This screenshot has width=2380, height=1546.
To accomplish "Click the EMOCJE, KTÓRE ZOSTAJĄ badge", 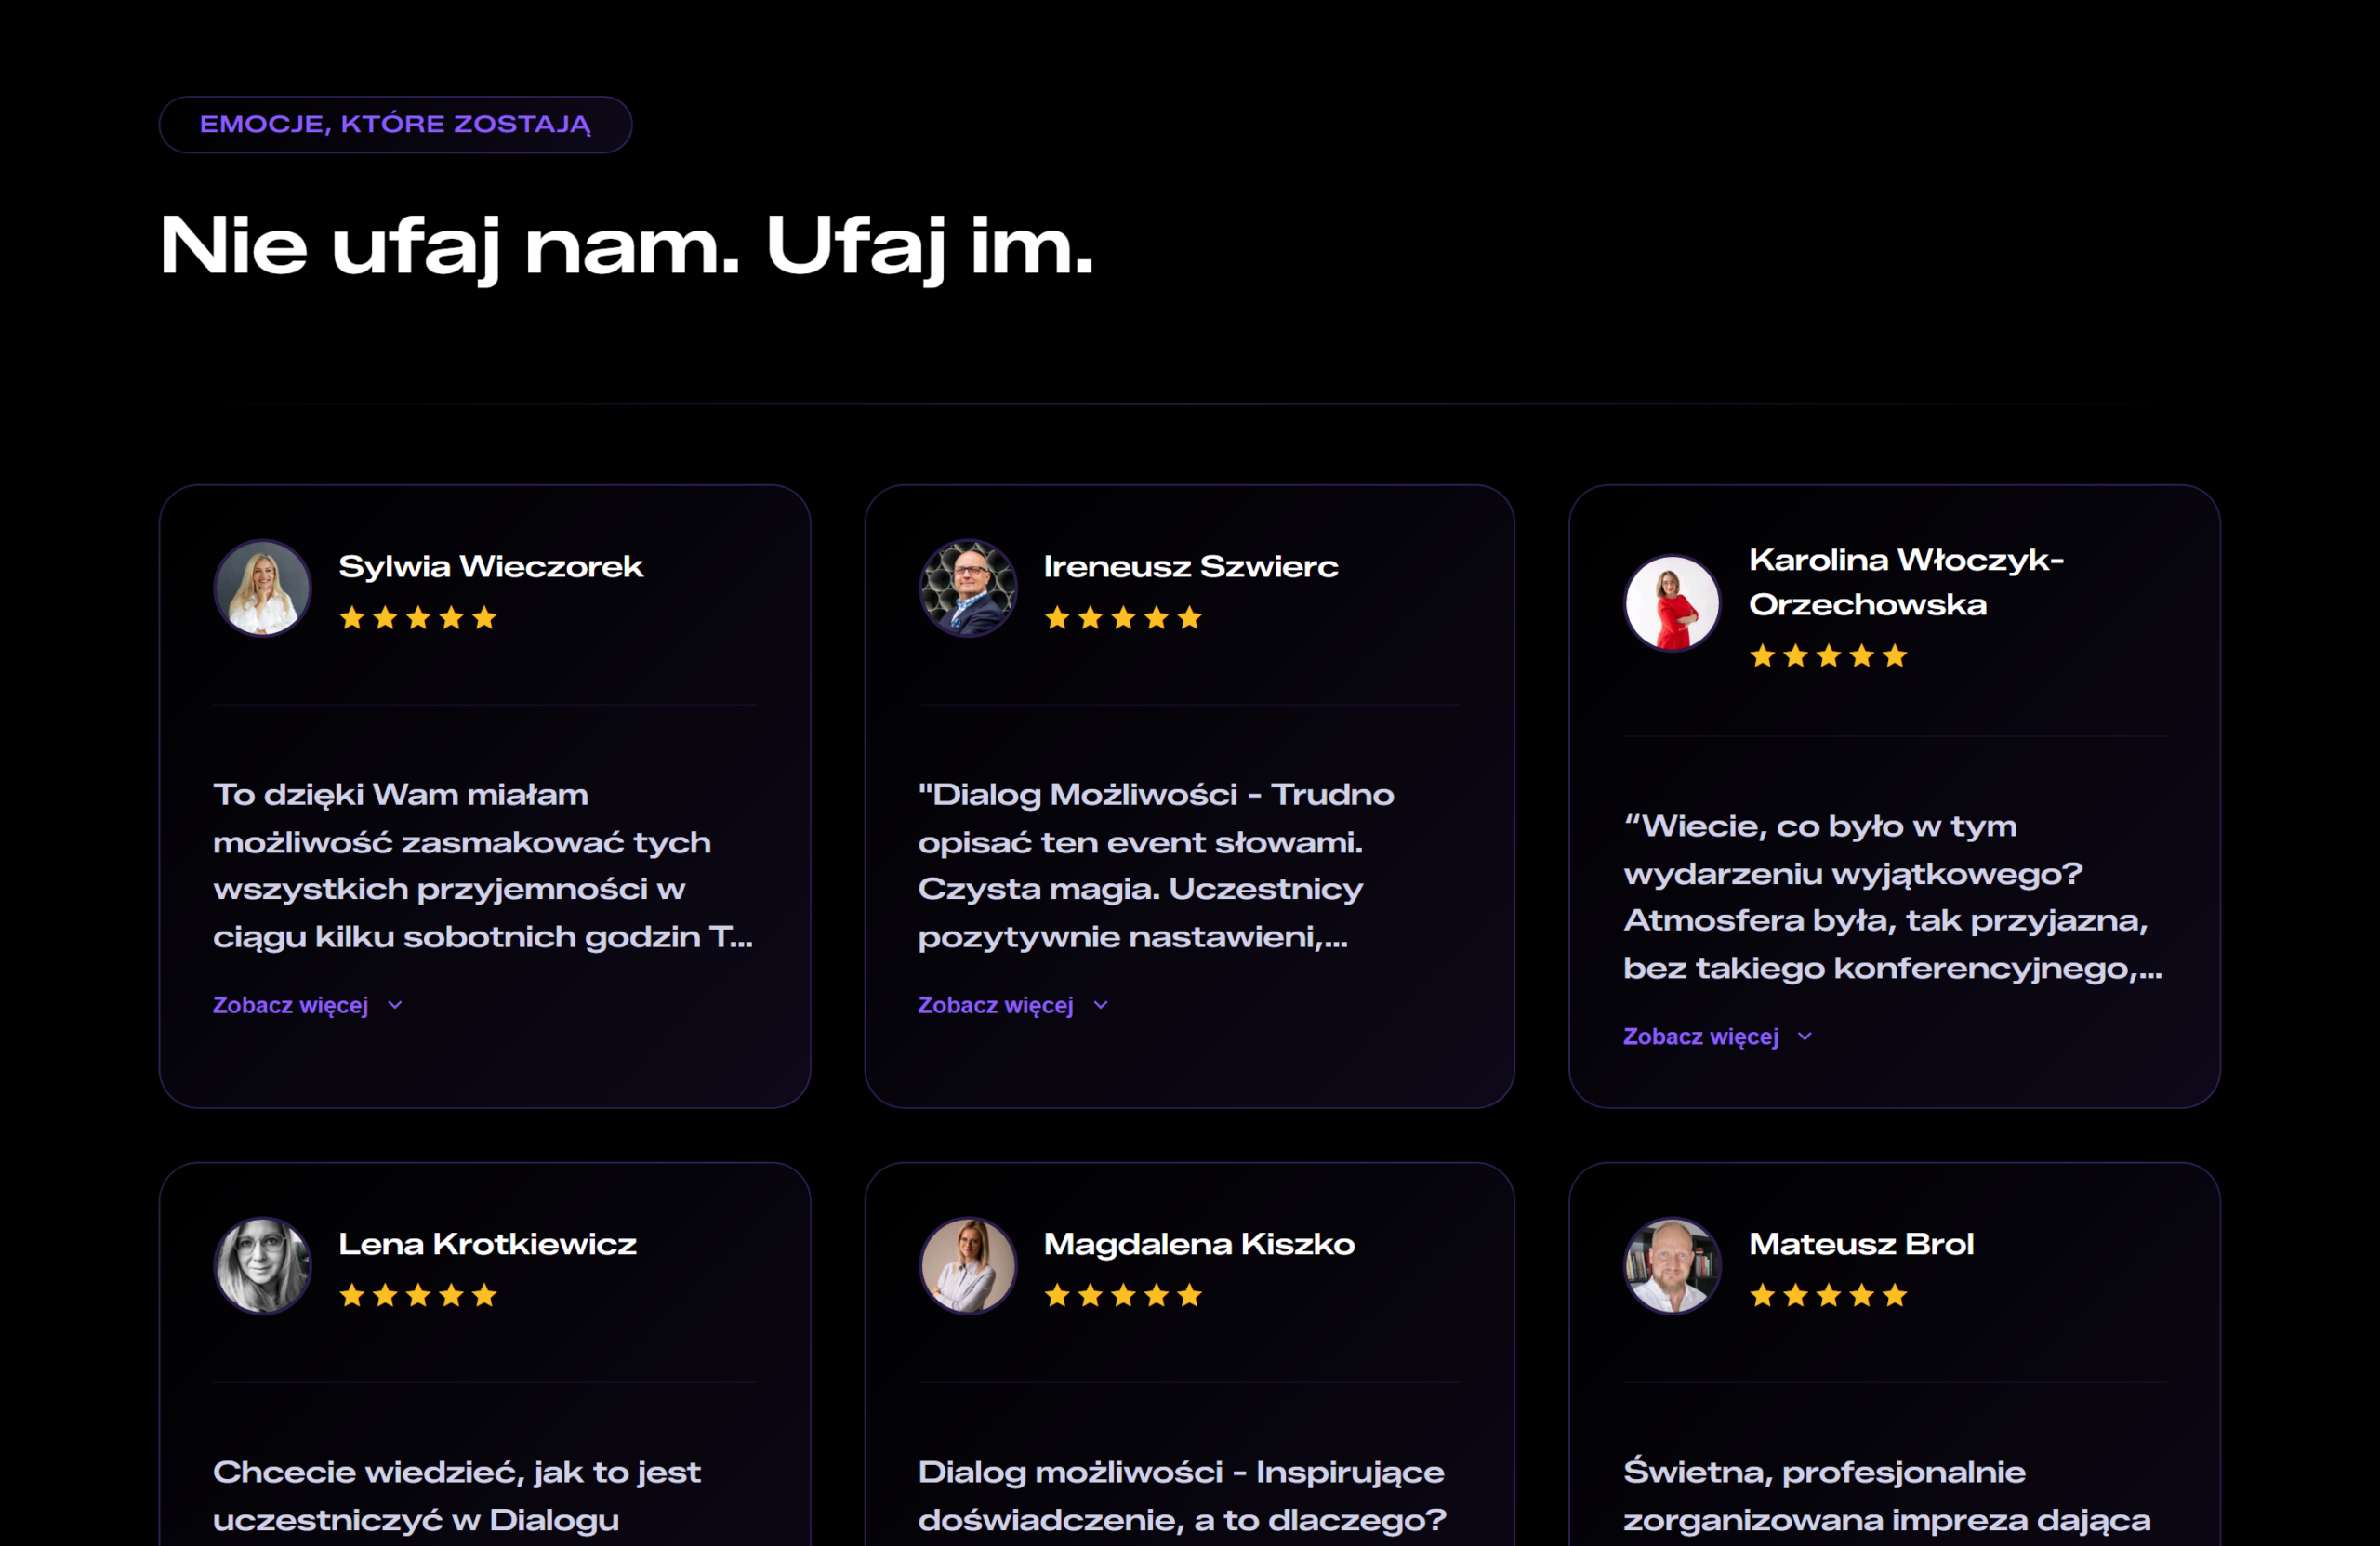I will (395, 125).
